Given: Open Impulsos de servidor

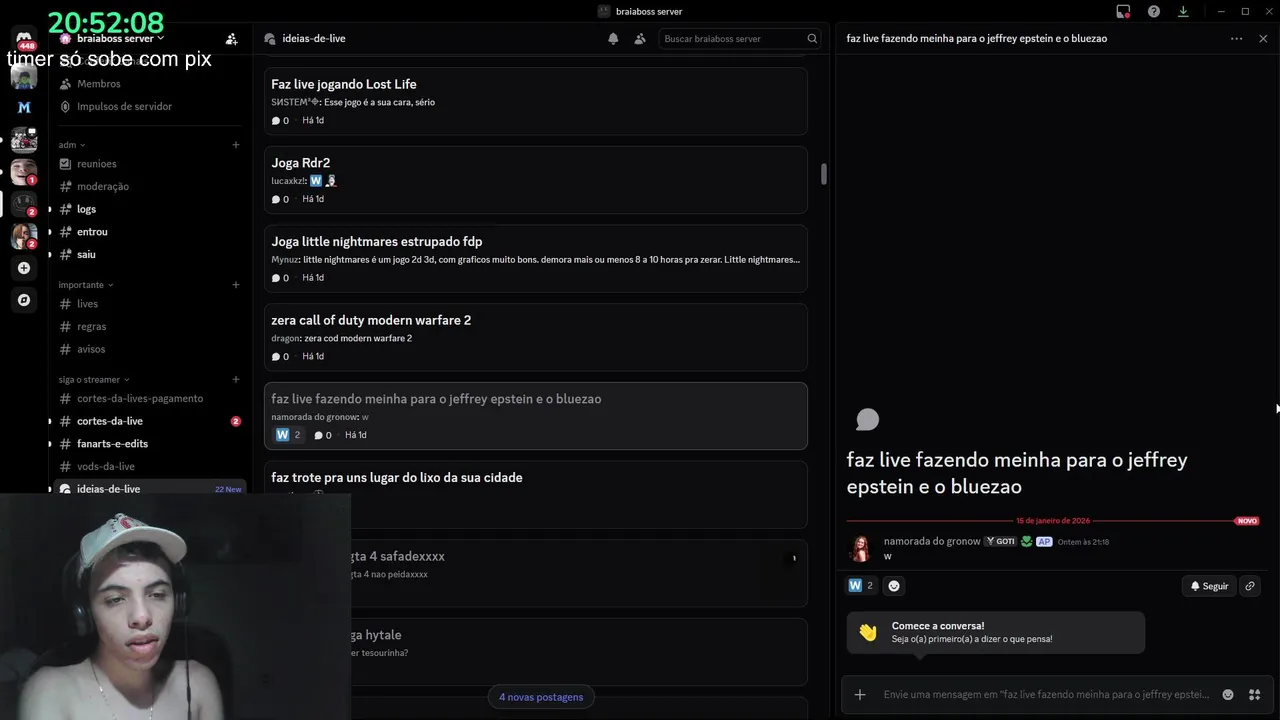Looking at the screenshot, I should 148,106.
